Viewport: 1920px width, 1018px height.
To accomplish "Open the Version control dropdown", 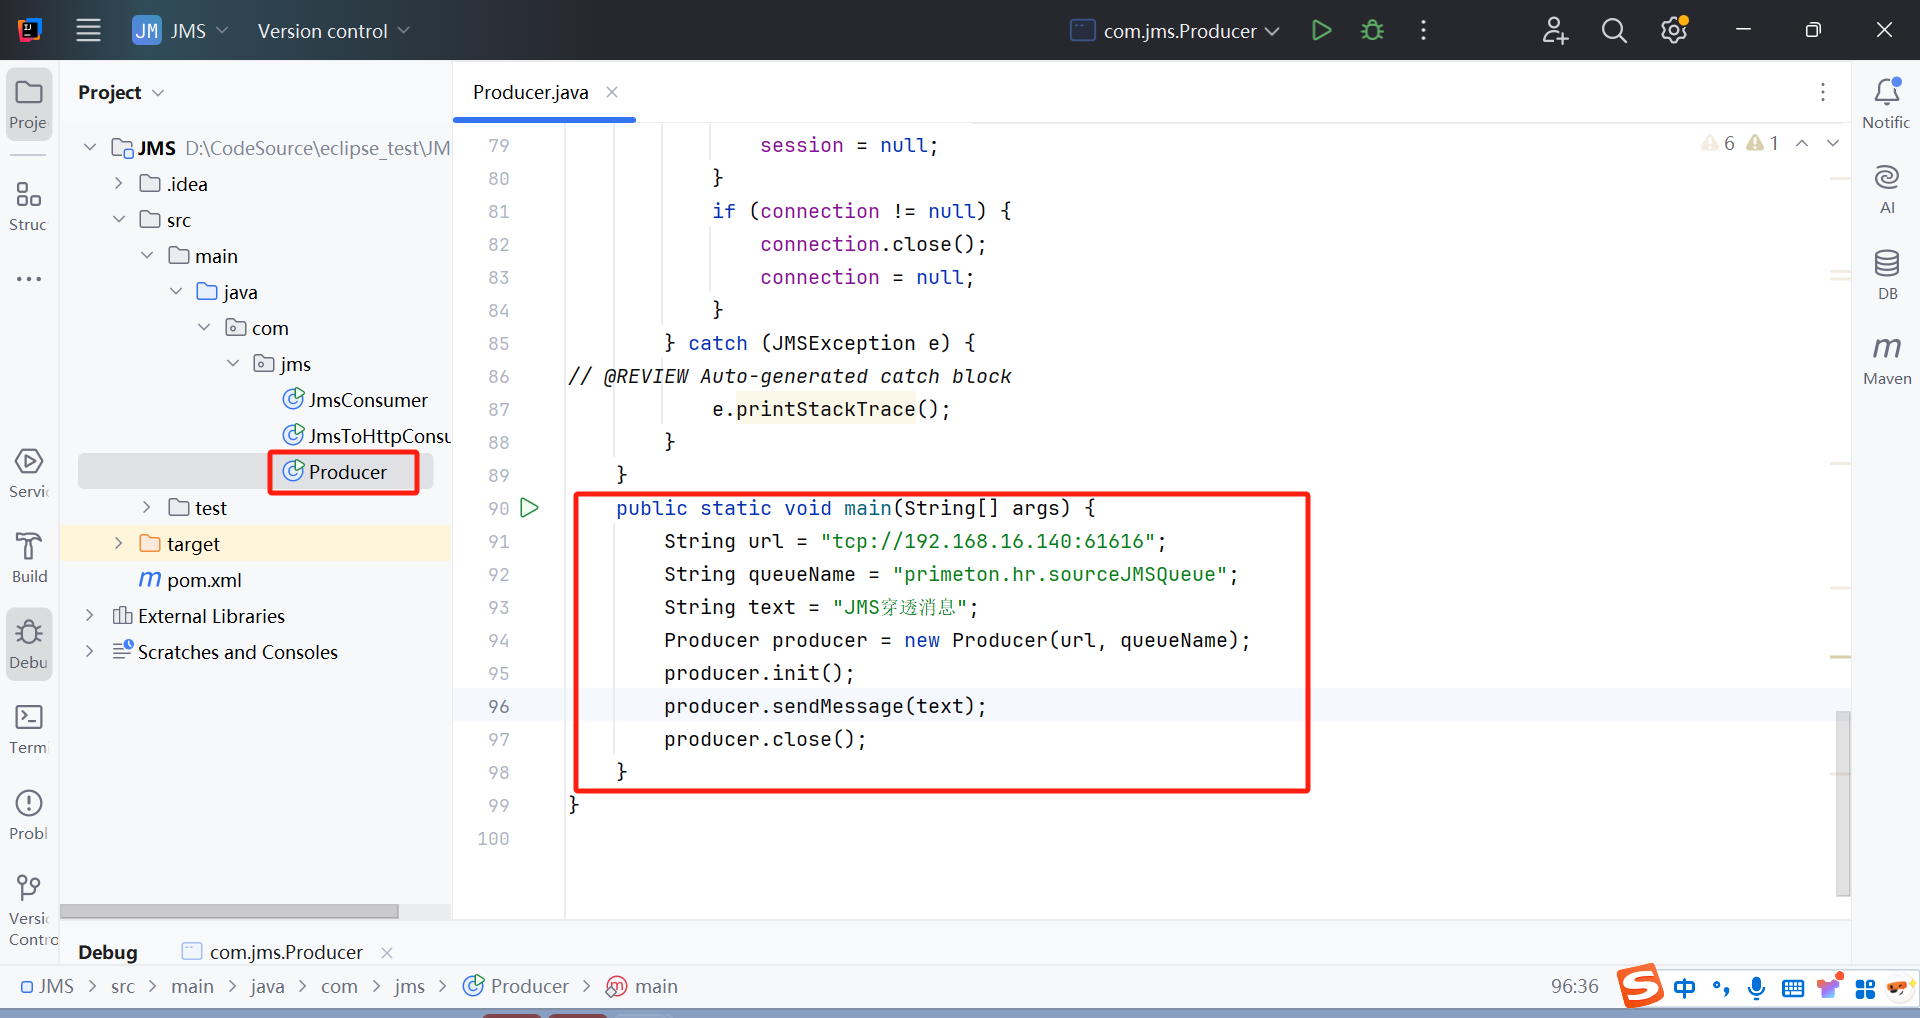I will tap(333, 31).
